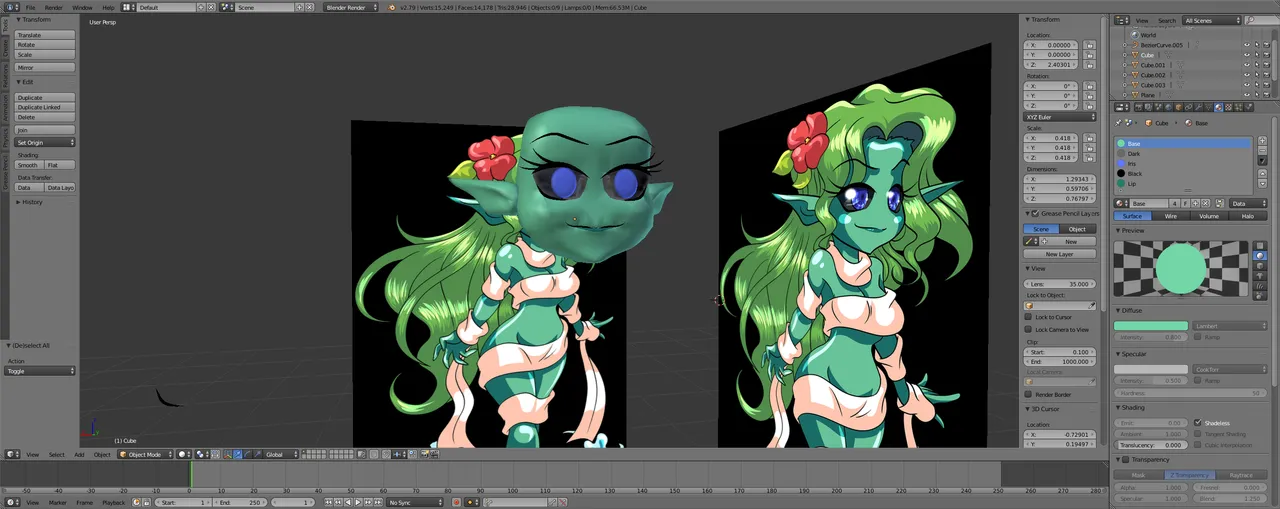This screenshot has height=509, width=1280.
Task: Uncheck the Shadeless checkbox
Action: click(1198, 423)
